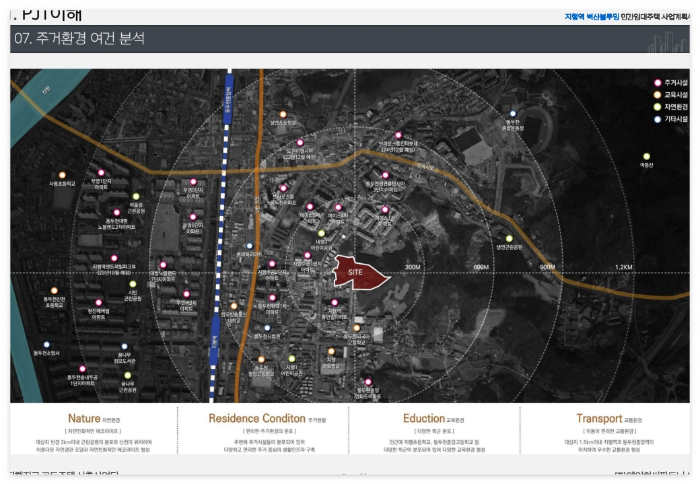
Task: Click the 주거시설 legend text
Action: pyautogui.click(x=676, y=83)
